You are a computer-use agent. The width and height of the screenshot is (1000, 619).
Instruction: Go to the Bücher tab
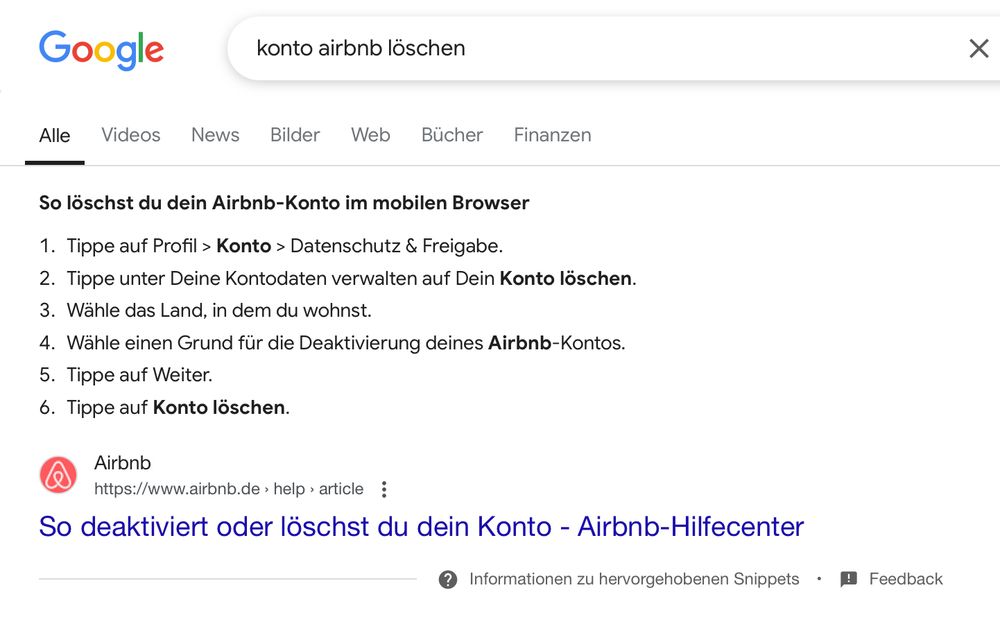(x=452, y=135)
